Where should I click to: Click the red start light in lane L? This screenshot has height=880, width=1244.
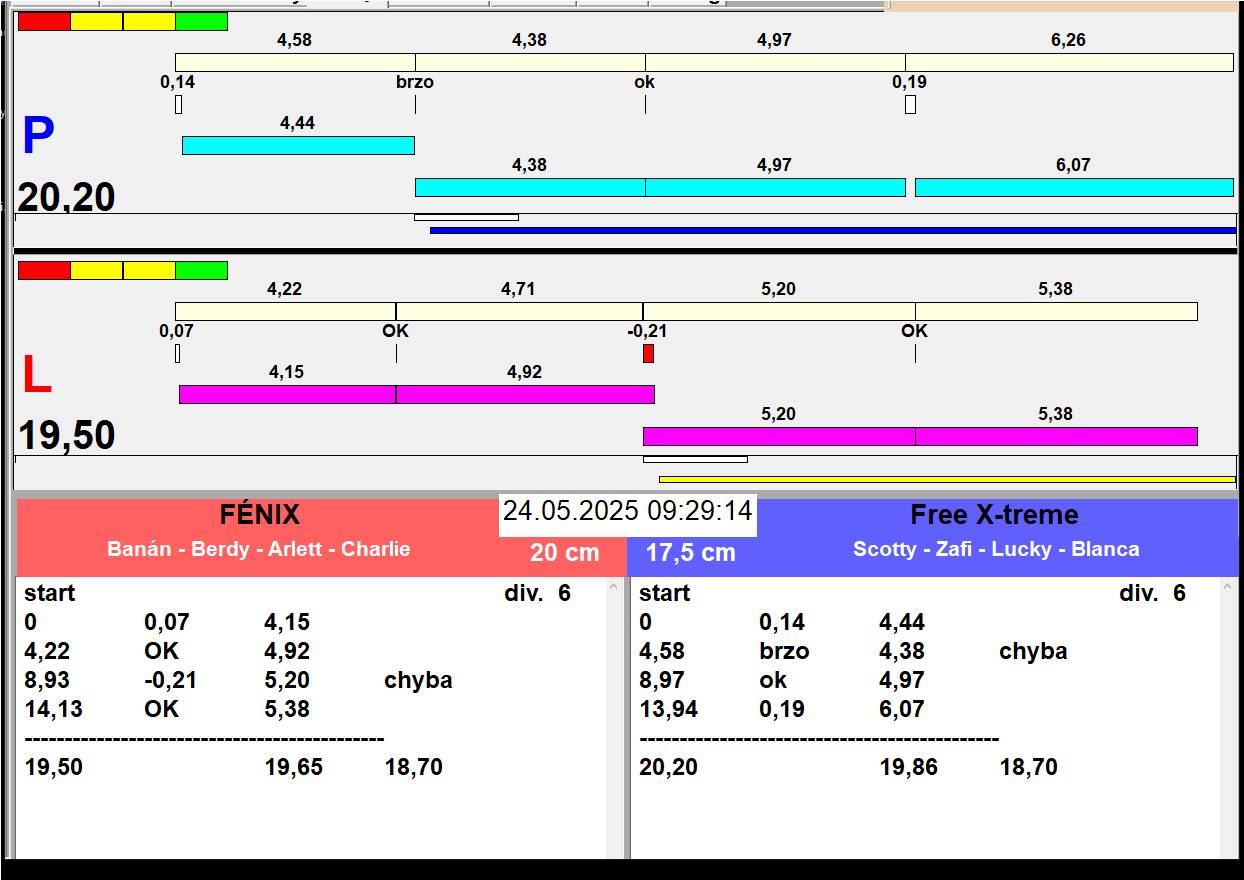point(45,270)
